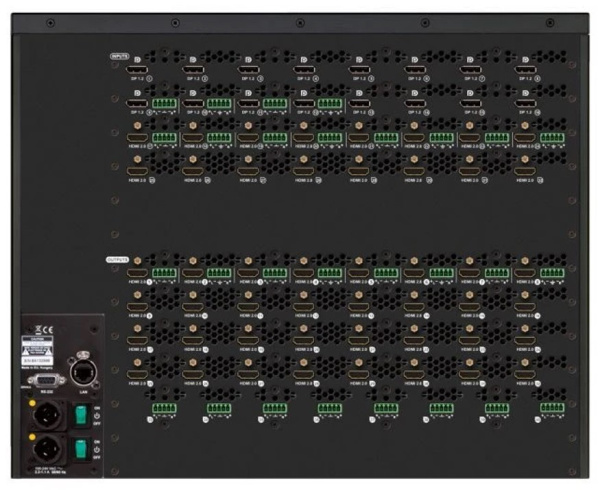Select HDMI 2.0 output port number 4
600x490 pixels.
point(304,273)
